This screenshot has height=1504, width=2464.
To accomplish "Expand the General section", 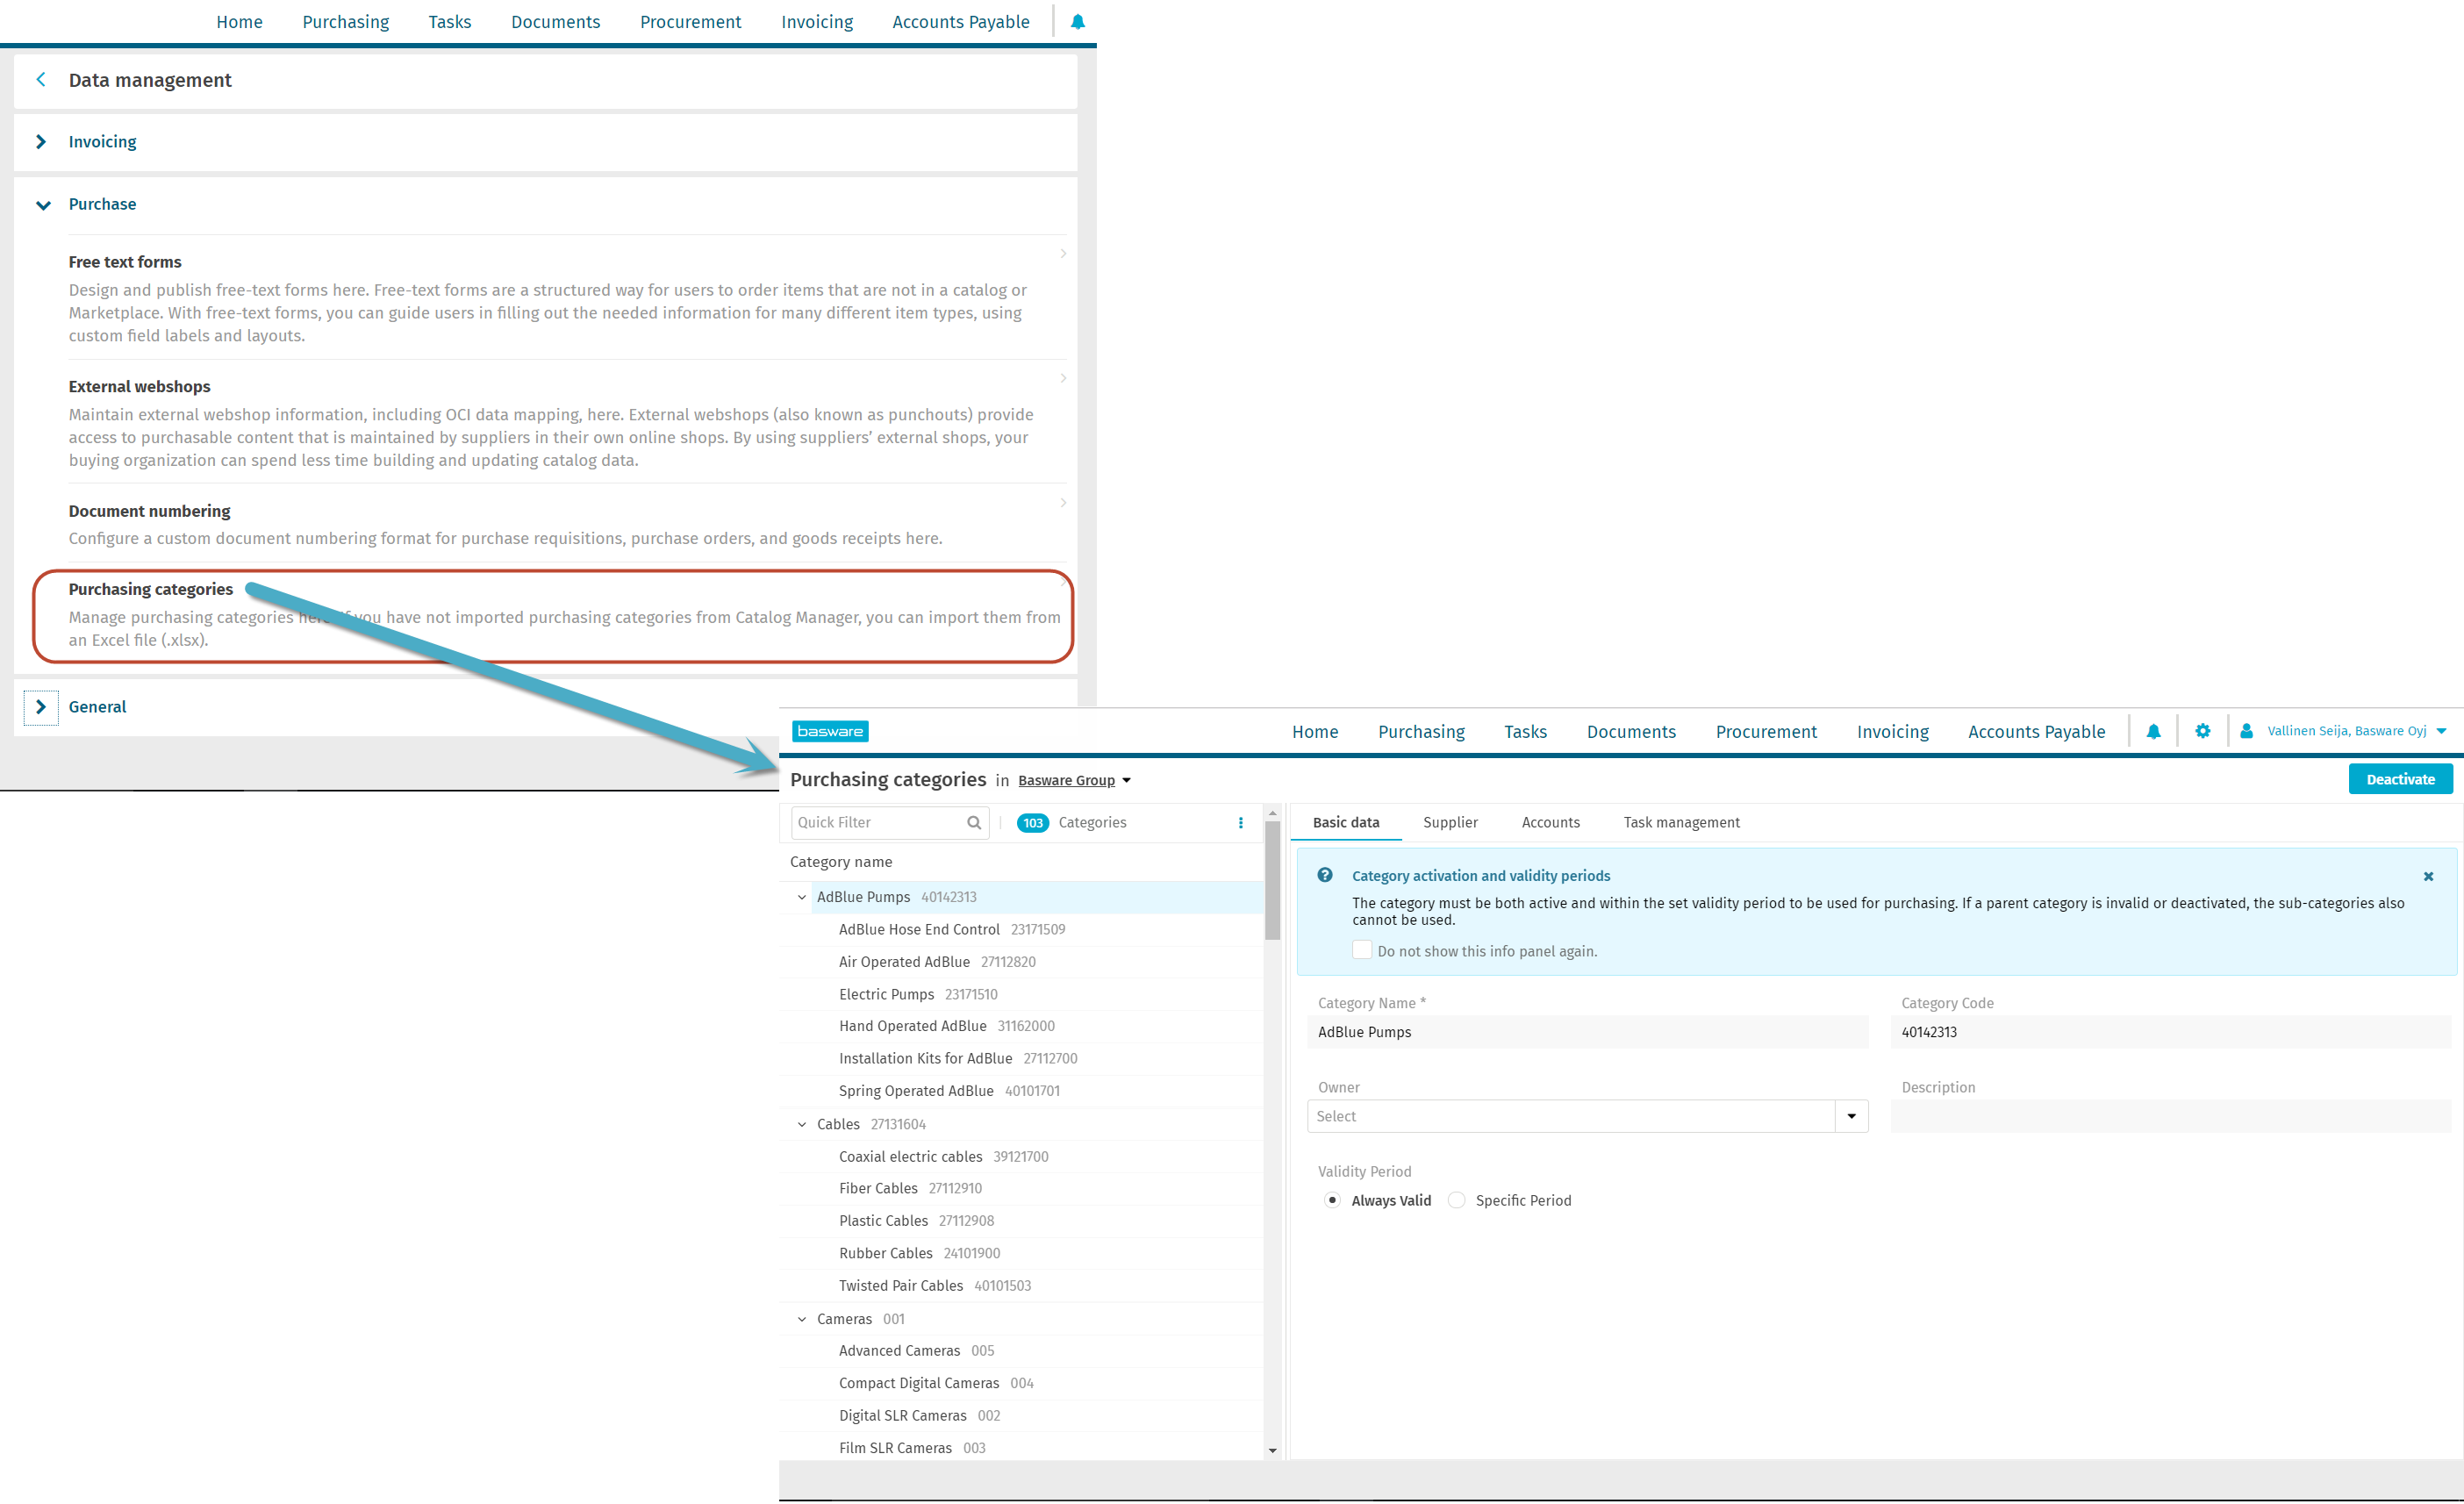I will 41,707.
